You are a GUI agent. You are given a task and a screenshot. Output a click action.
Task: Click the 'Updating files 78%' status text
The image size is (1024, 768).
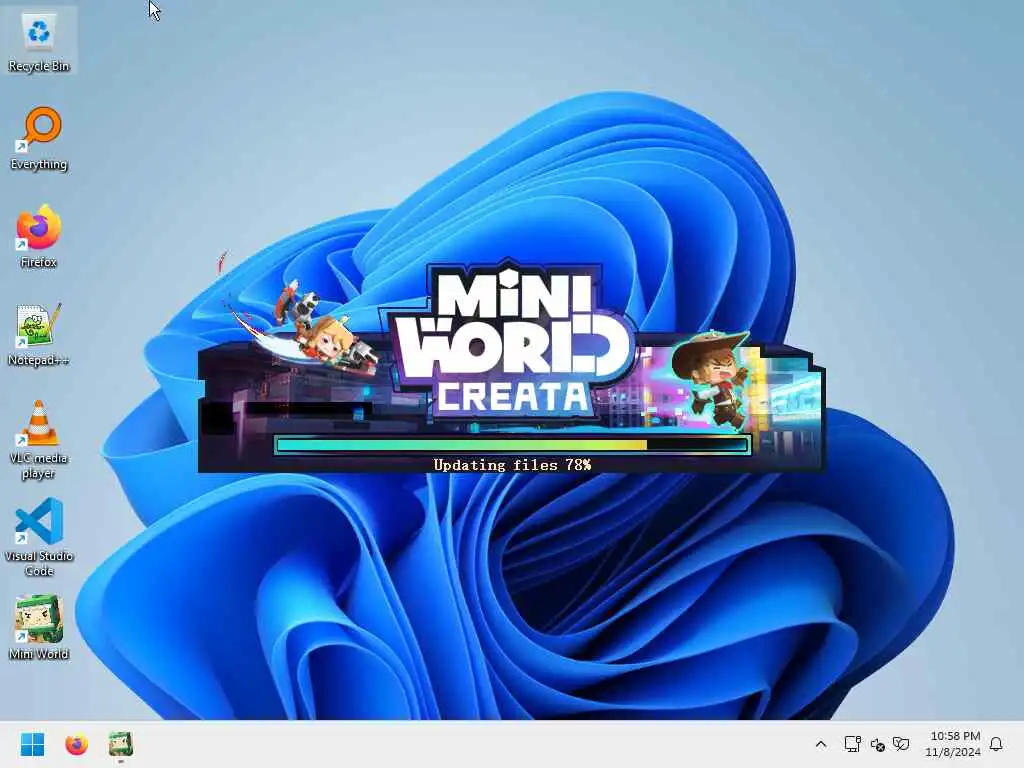(513, 464)
